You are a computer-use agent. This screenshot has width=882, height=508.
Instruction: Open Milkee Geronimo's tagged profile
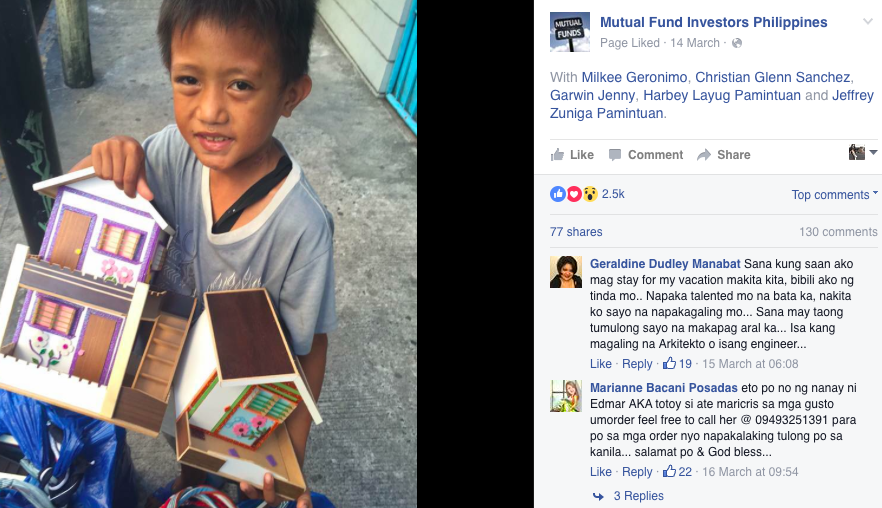634,78
